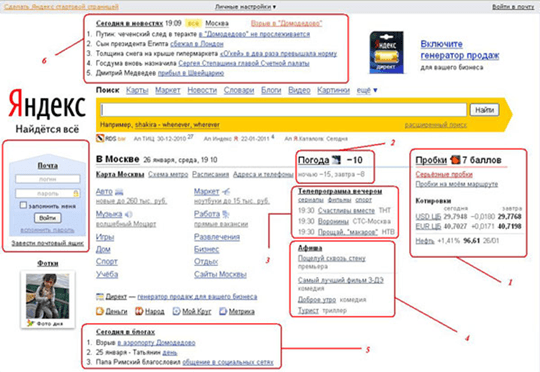Switch to the Видео tab
Viewport: 540px width, 372px height.
[x=299, y=90]
